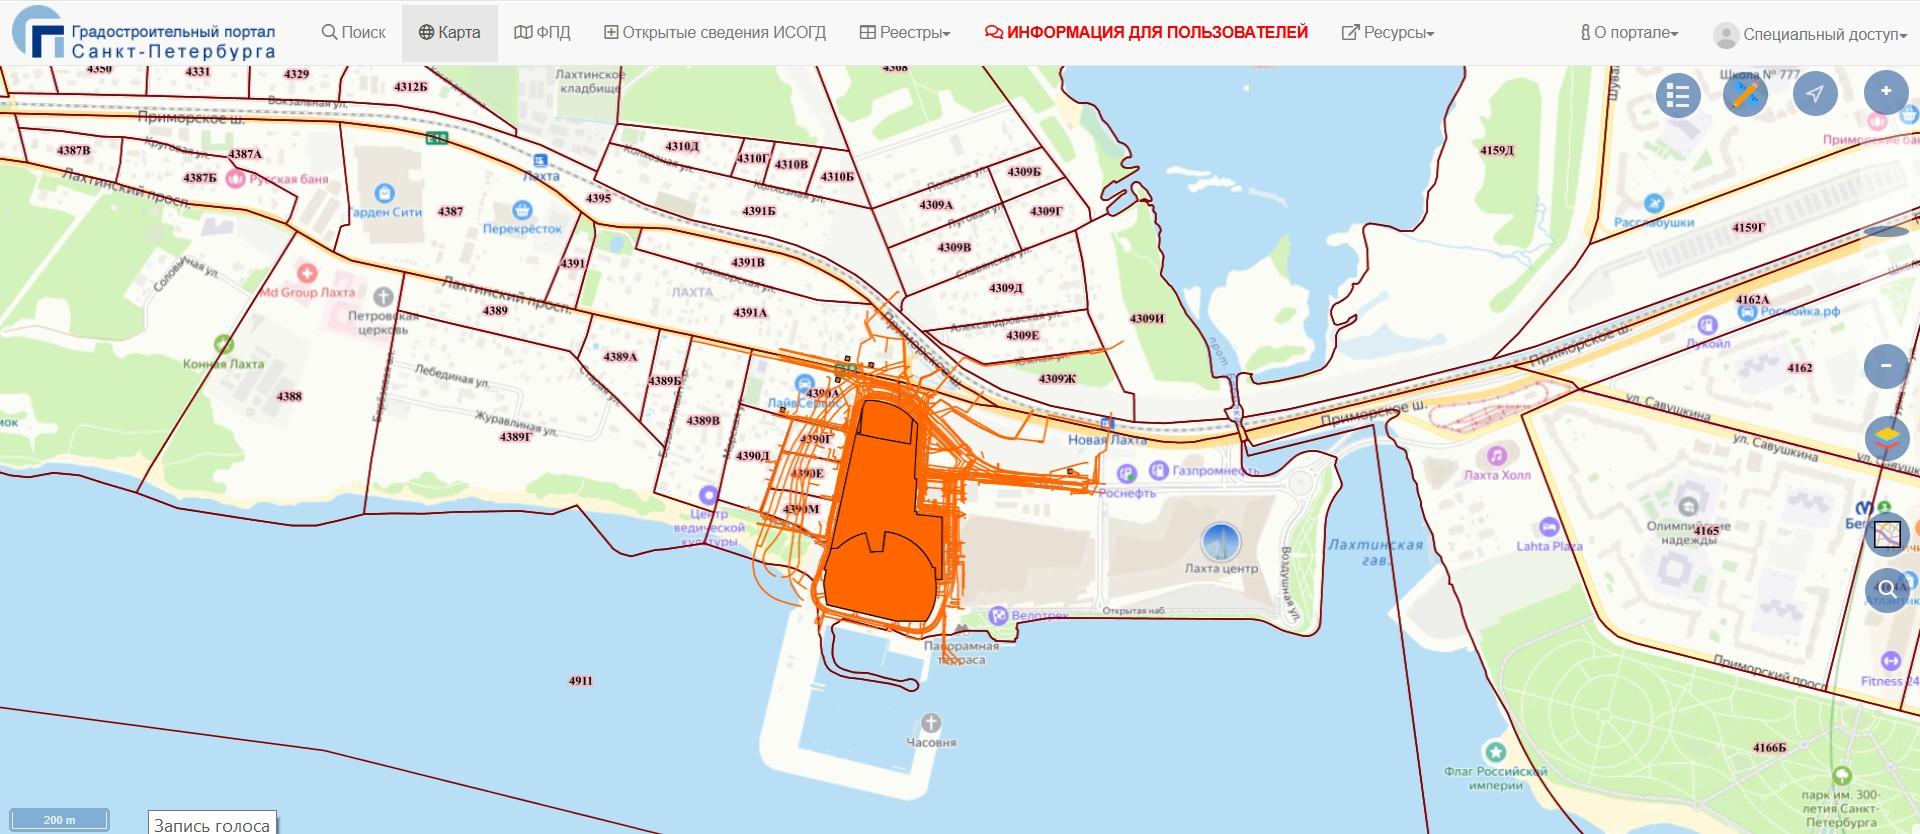Click the Новая Лахта stop label
Screen dimensions: 1920x834
coord(1107,440)
